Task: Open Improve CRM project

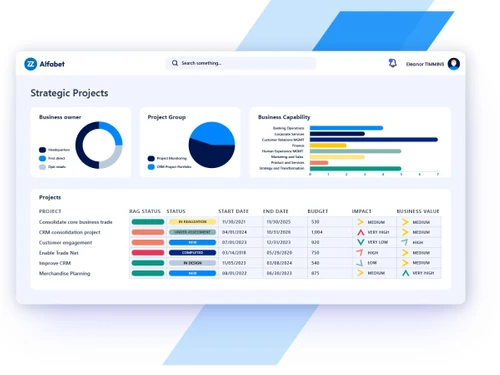Action: click(55, 263)
